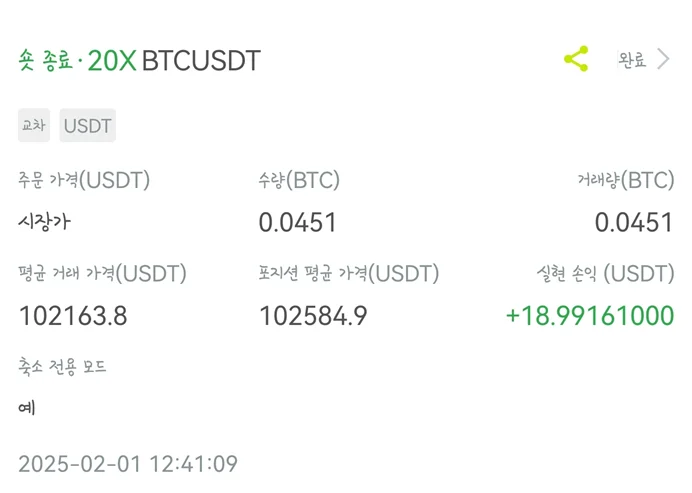Click the 축소 전용 모드 label
The width and height of the screenshot is (692, 493).
tap(62, 367)
